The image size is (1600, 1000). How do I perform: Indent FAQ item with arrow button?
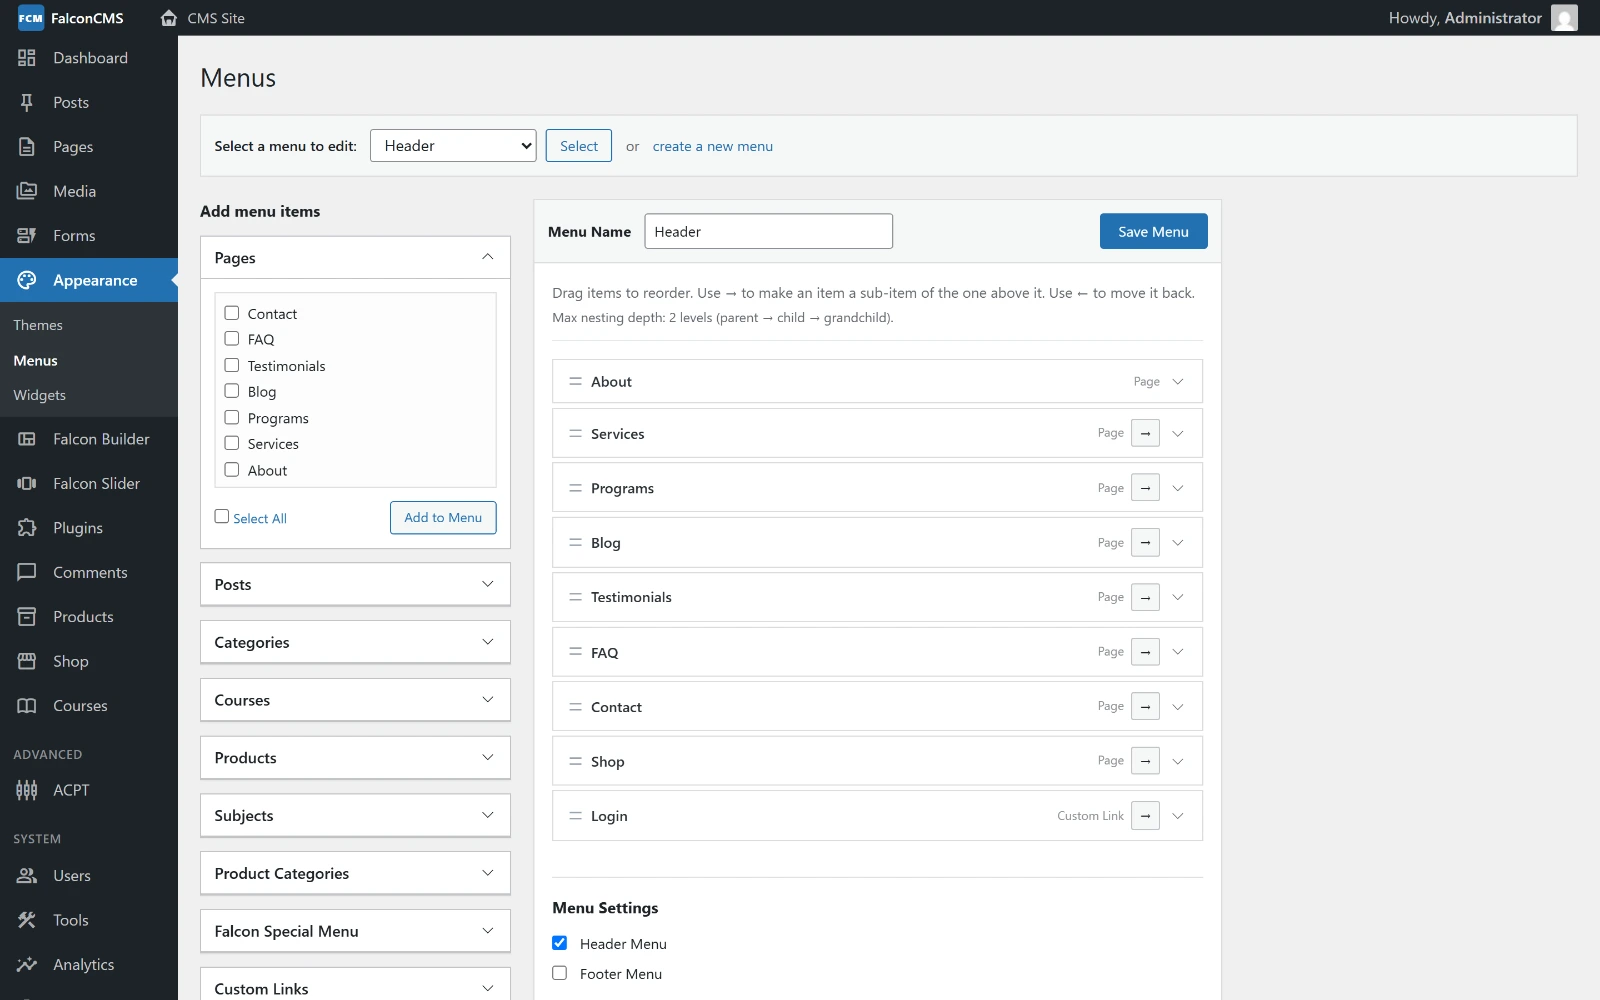[x=1145, y=652]
